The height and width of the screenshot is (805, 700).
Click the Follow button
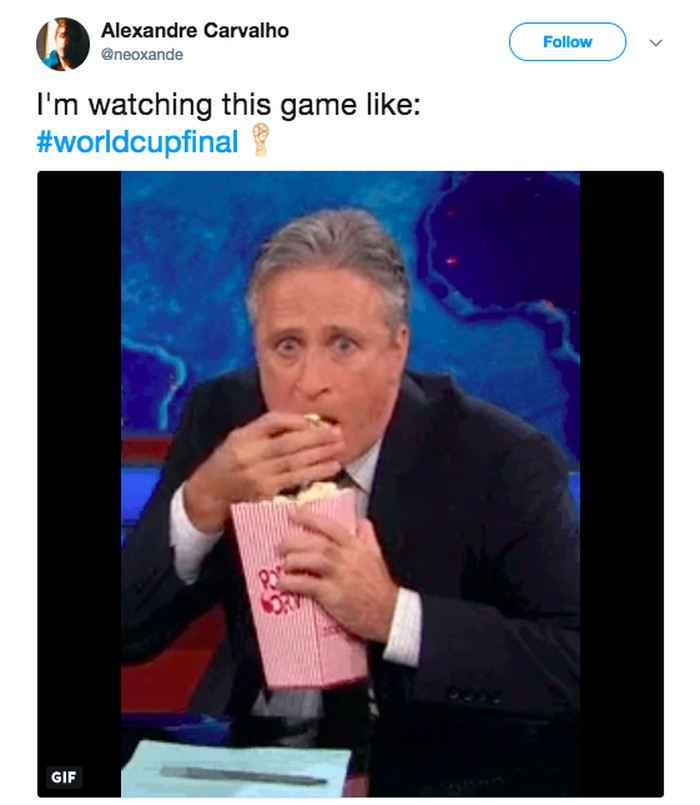click(567, 42)
